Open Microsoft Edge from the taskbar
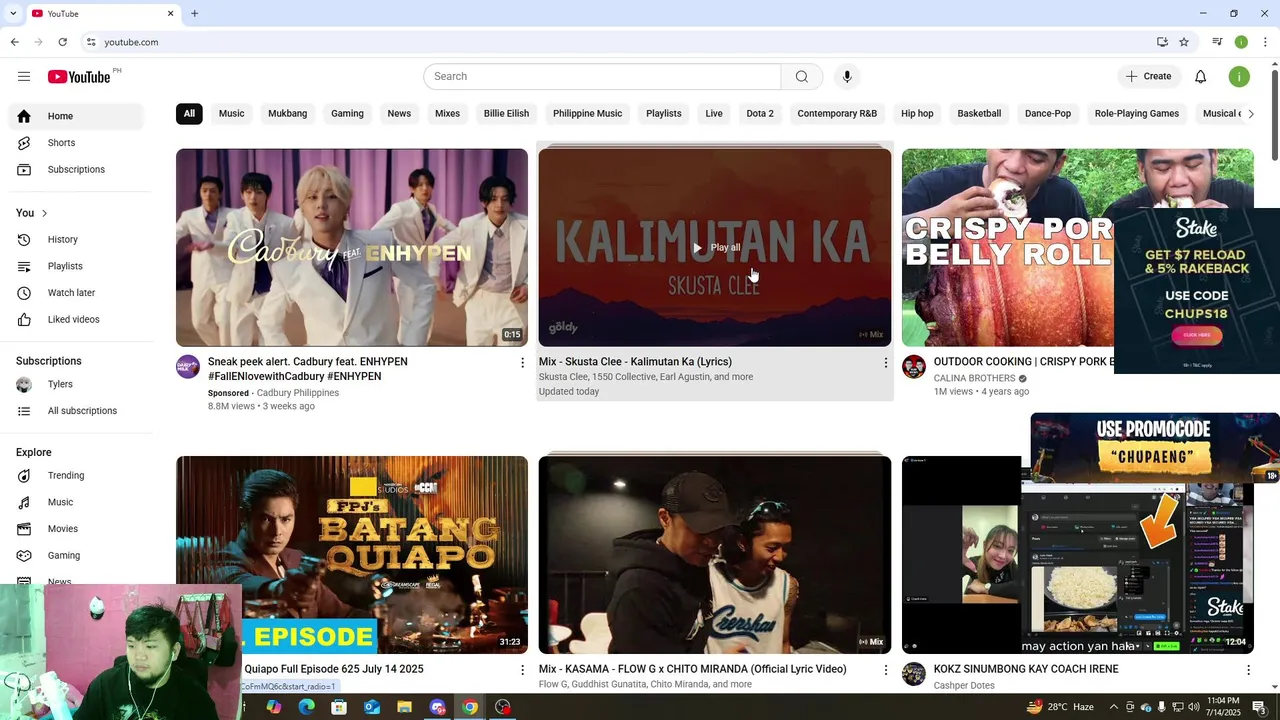1280x720 pixels. click(306, 707)
